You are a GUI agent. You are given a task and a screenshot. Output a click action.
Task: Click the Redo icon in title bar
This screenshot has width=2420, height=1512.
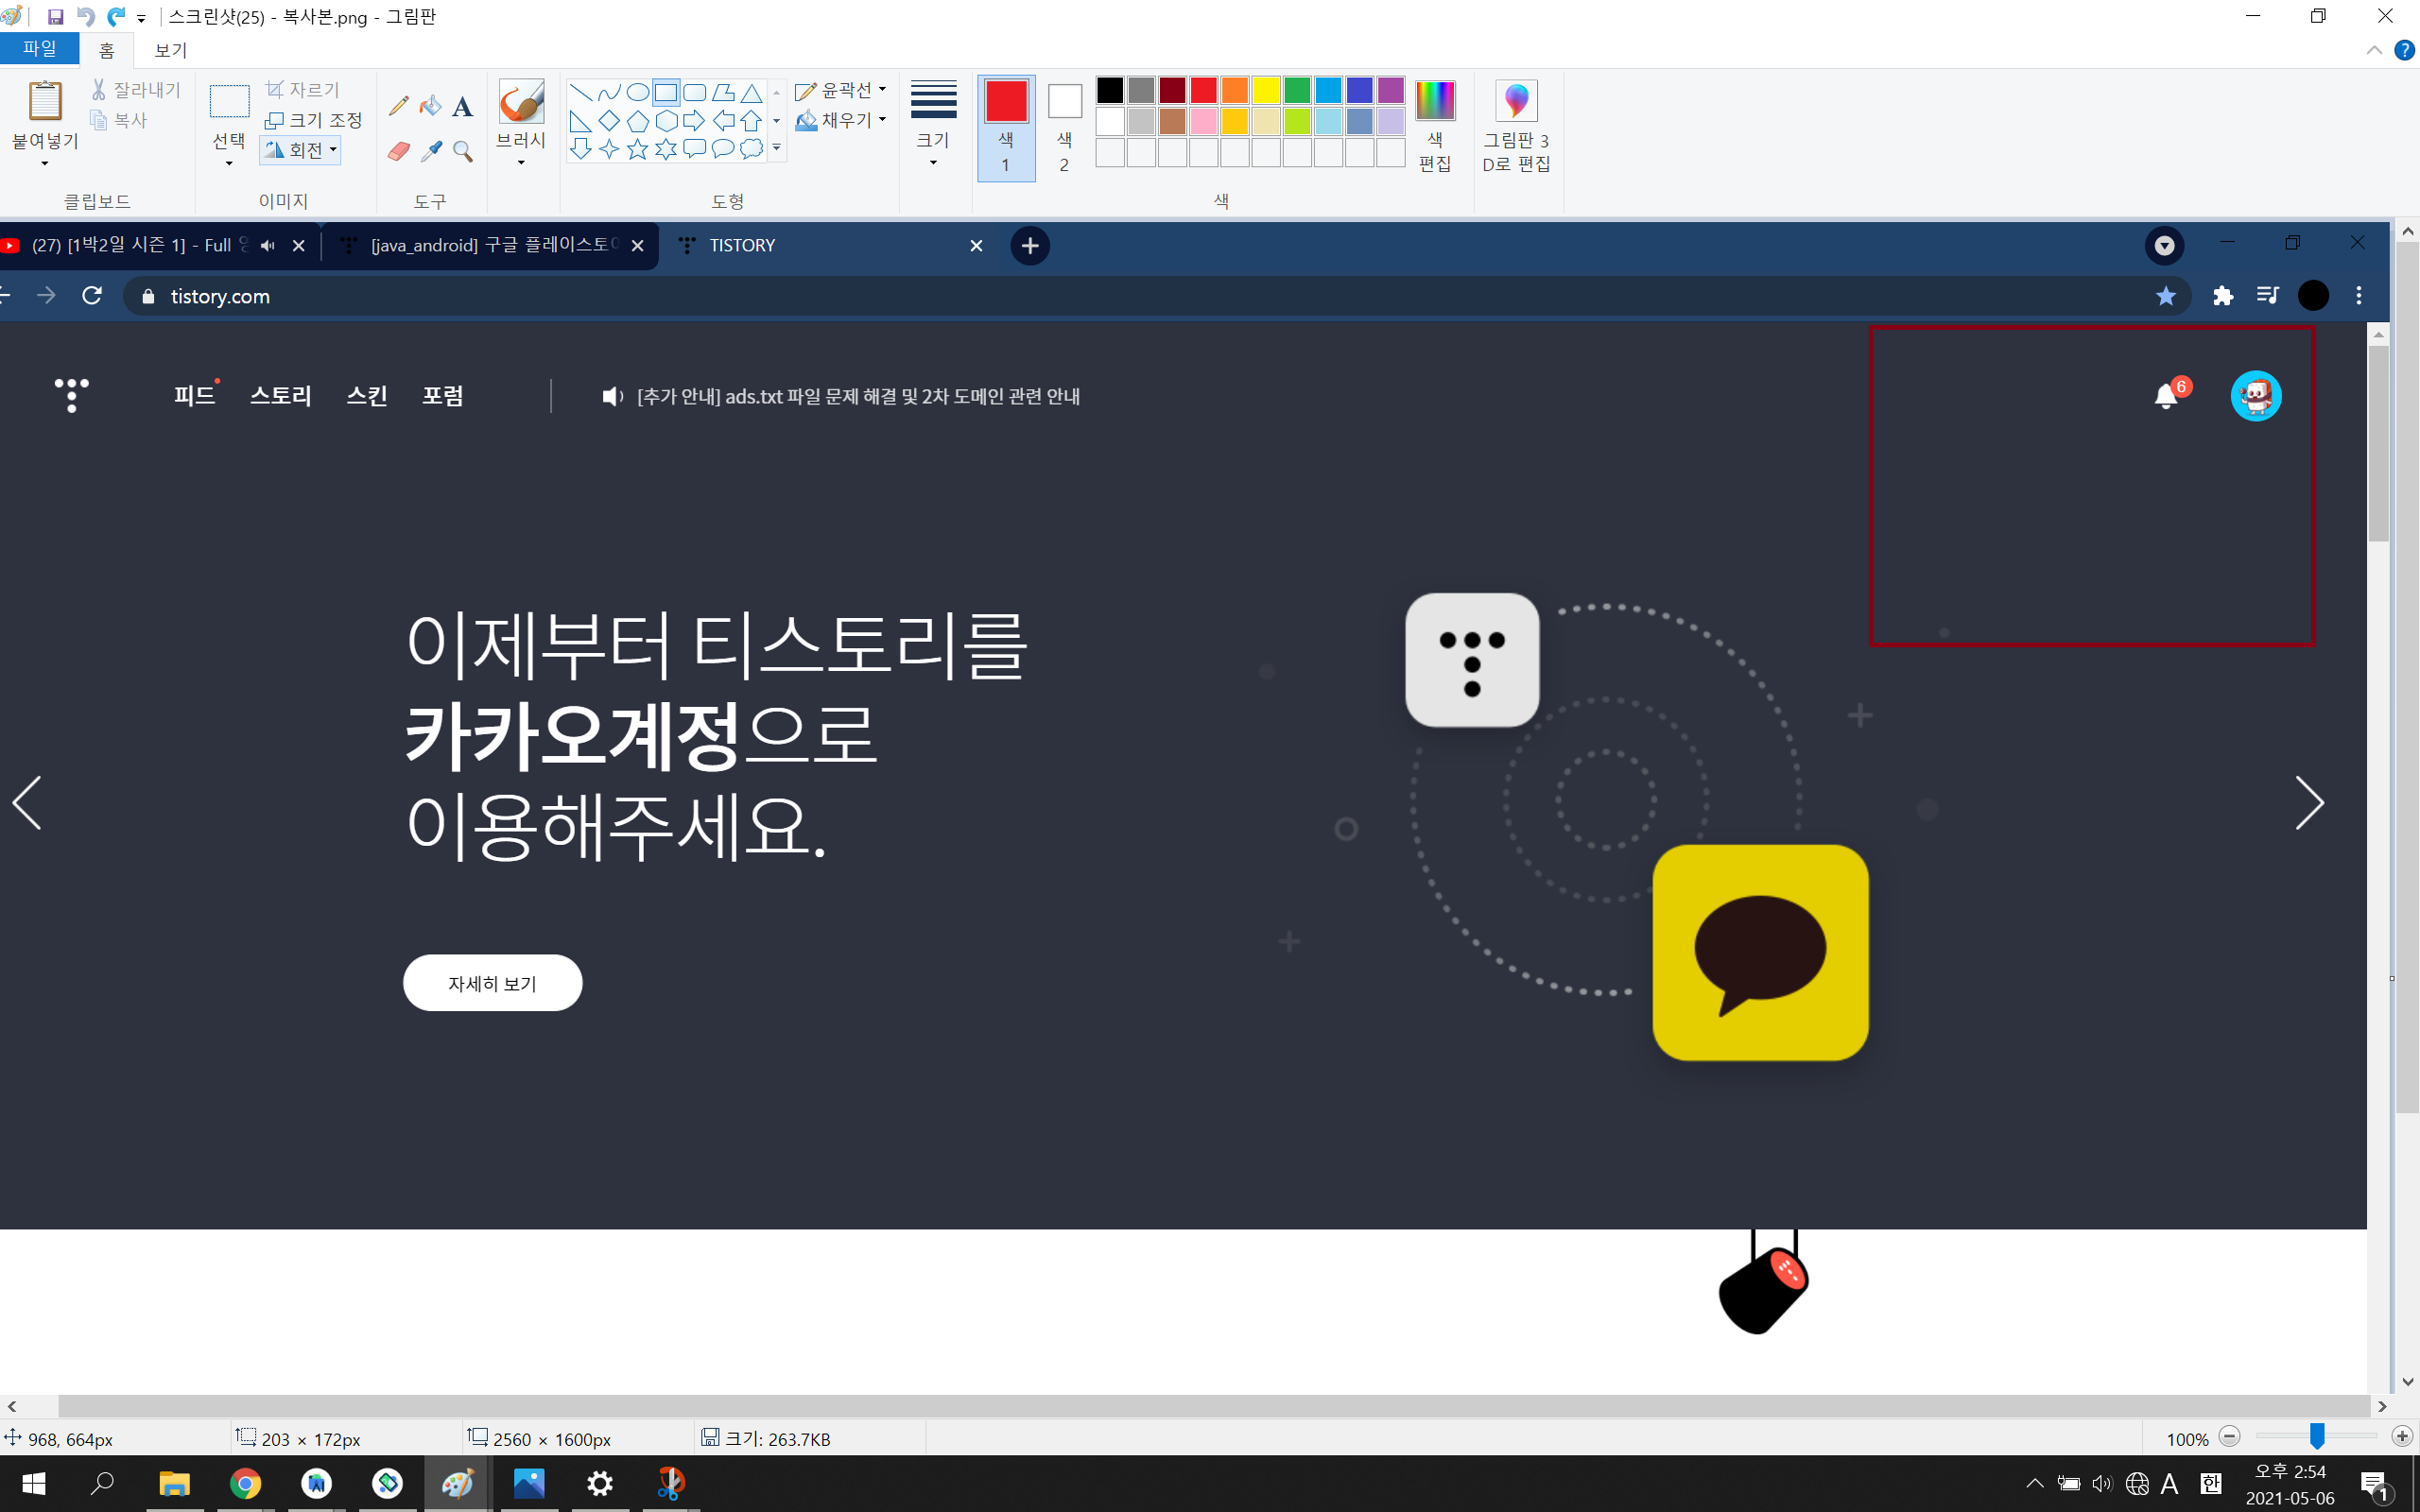[x=116, y=17]
